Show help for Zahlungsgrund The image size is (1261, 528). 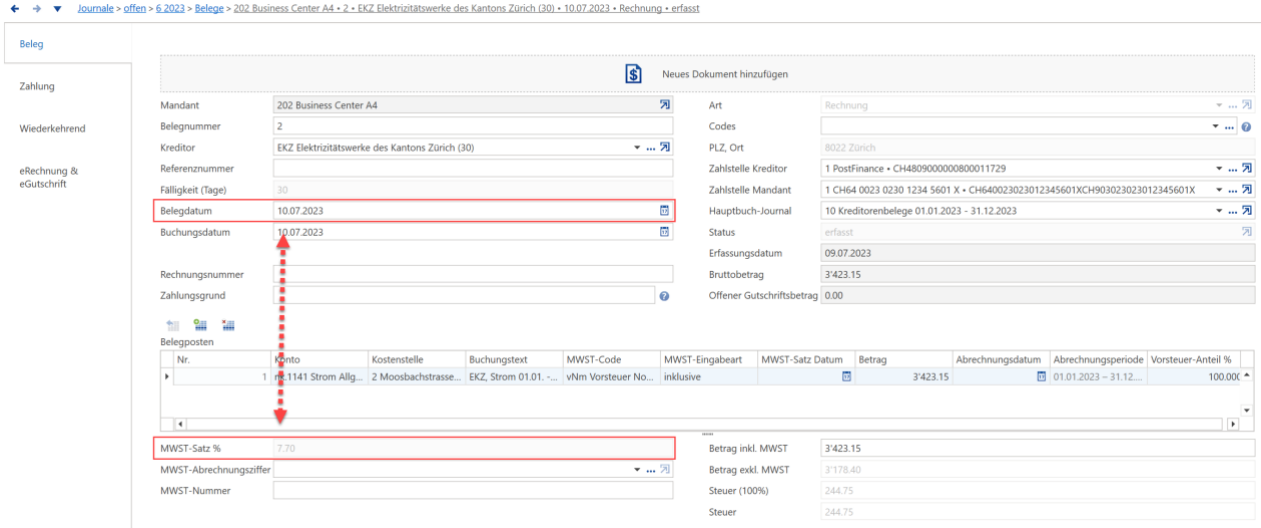pos(664,296)
